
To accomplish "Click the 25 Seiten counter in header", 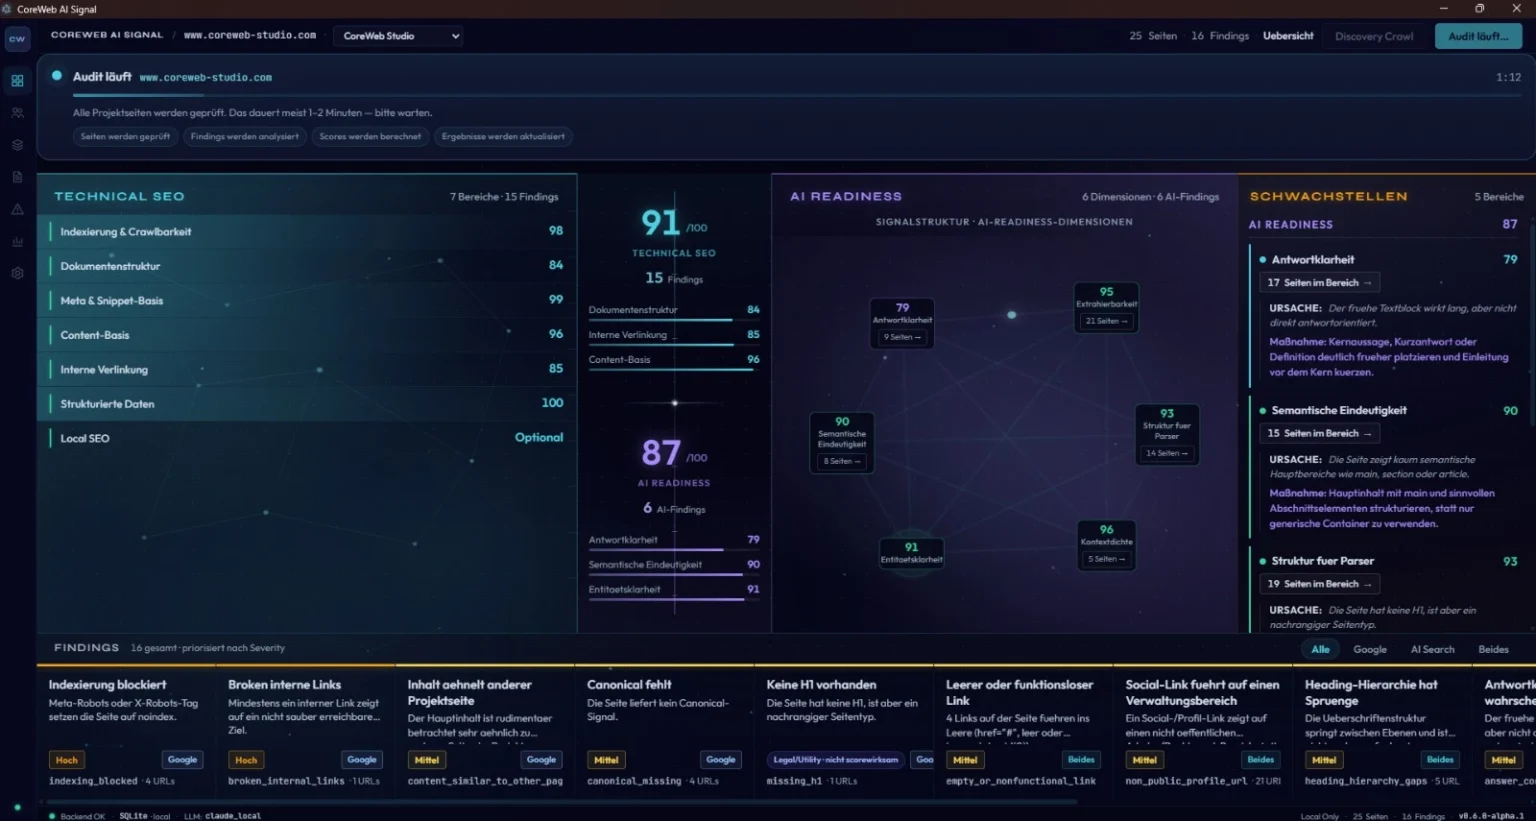I will click(1153, 36).
